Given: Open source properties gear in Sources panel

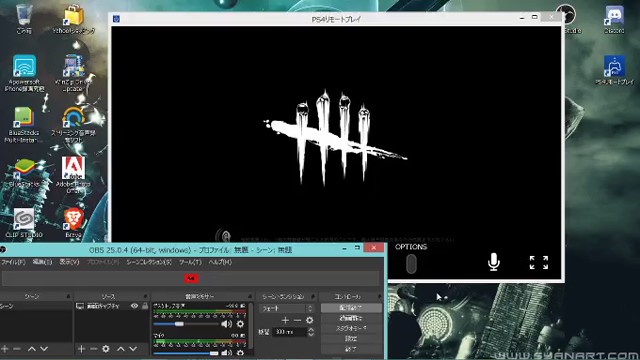Looking at the screenshot, I should coord(106,349).
